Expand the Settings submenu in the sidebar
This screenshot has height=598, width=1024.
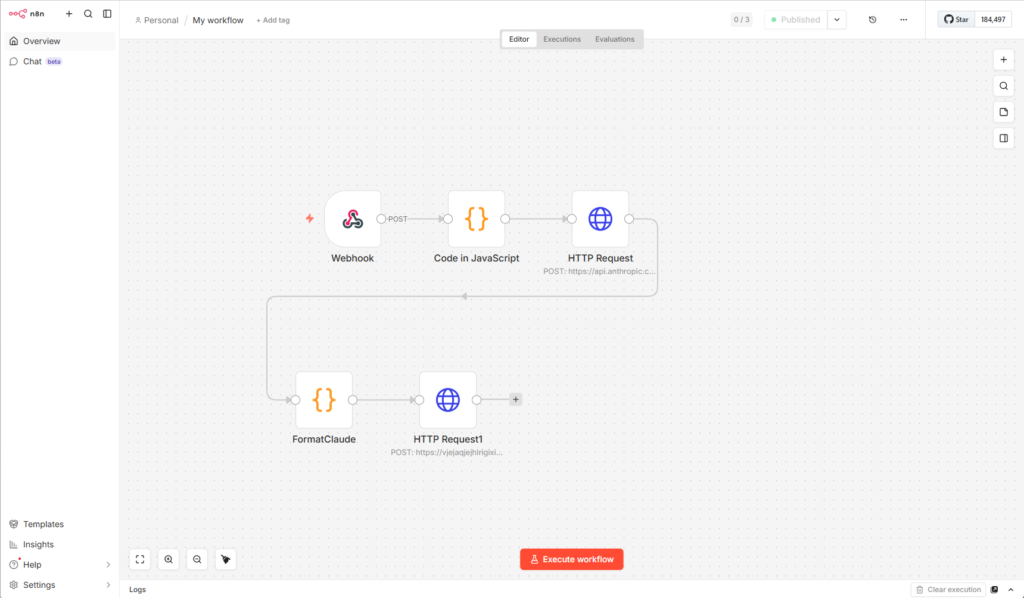point(108,585)
